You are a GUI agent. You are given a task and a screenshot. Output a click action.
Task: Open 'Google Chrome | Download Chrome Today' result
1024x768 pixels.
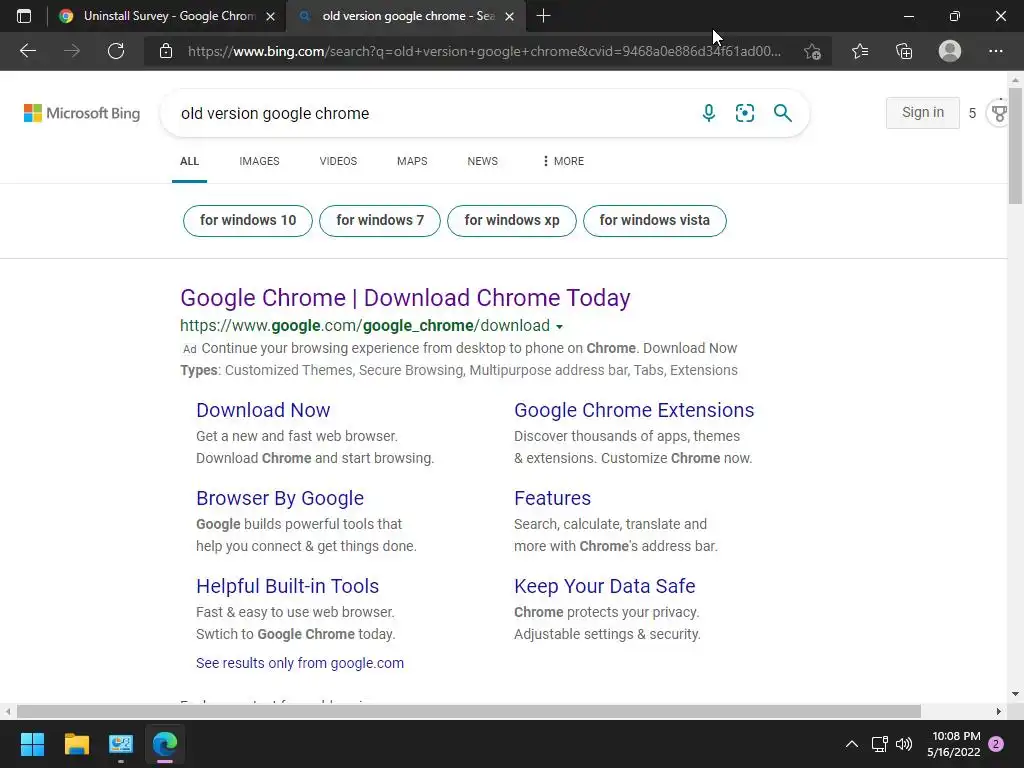coord(405,298)
